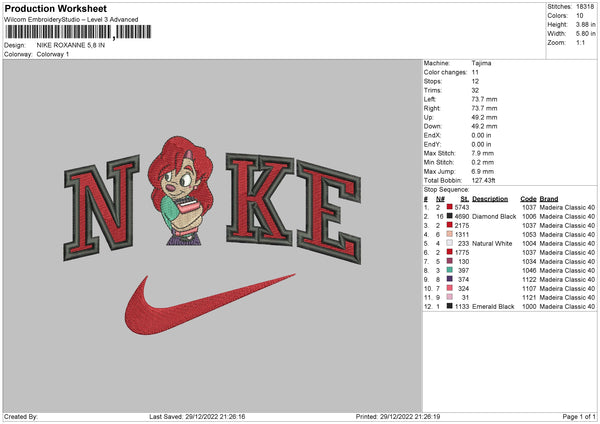Select the Emerald Black description text
The height and width of the screenshot is (424, 600).
click(493, 307)
